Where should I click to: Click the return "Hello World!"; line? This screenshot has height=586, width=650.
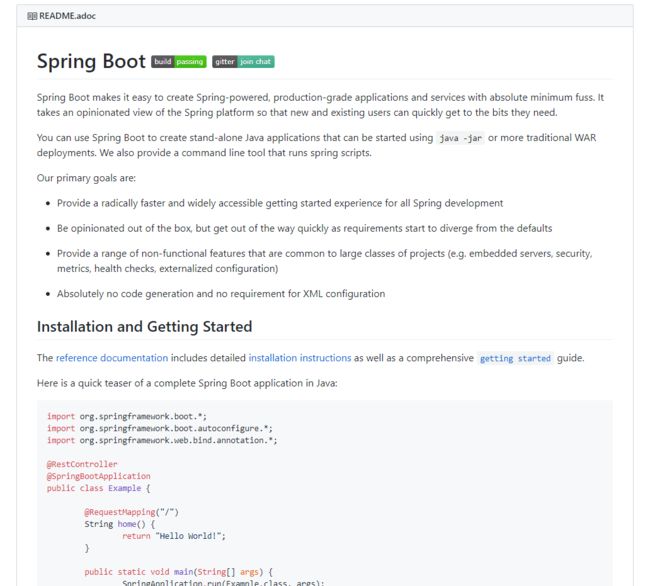coord(174,537)
